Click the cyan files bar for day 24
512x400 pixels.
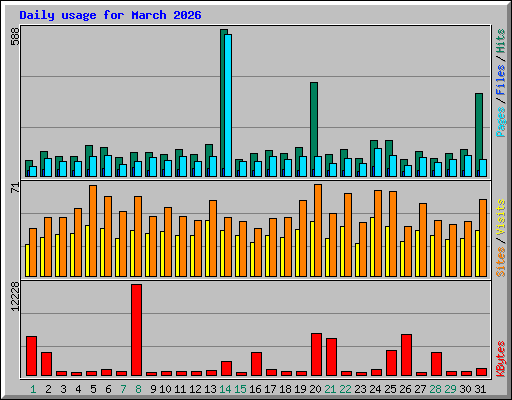[378, 163]
